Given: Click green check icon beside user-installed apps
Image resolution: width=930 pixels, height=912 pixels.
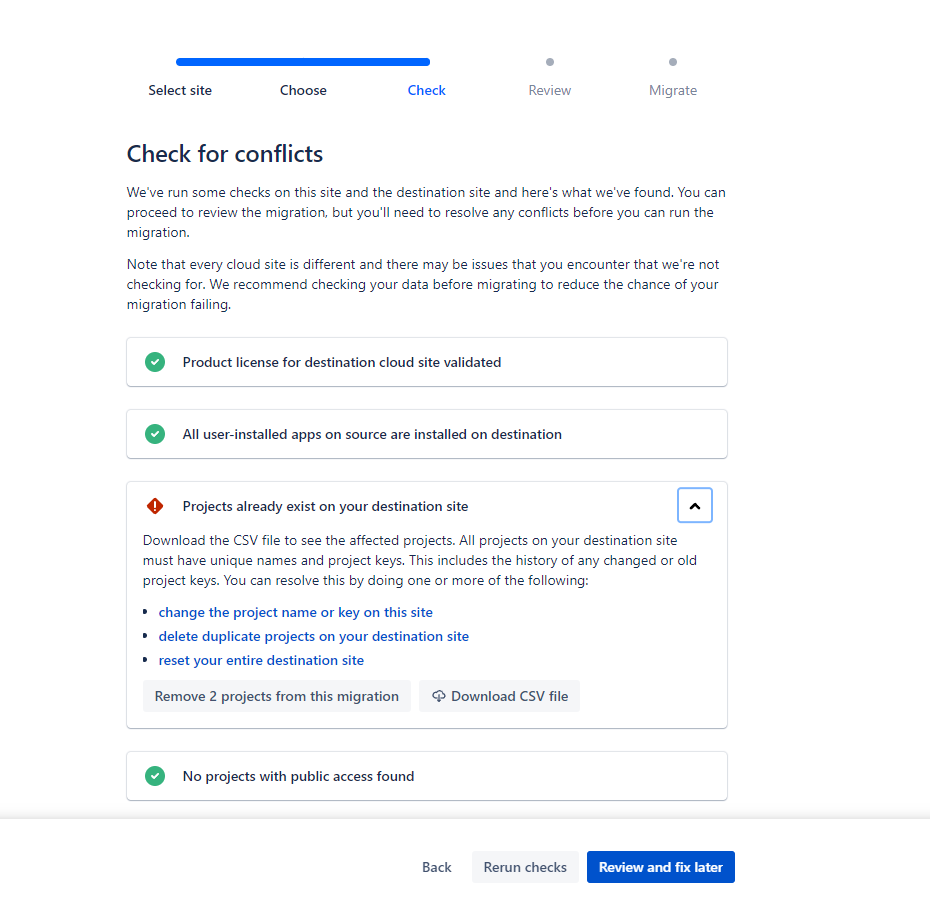Looking at the screenshot, I should pyautogui.click(x=155, y=434).
